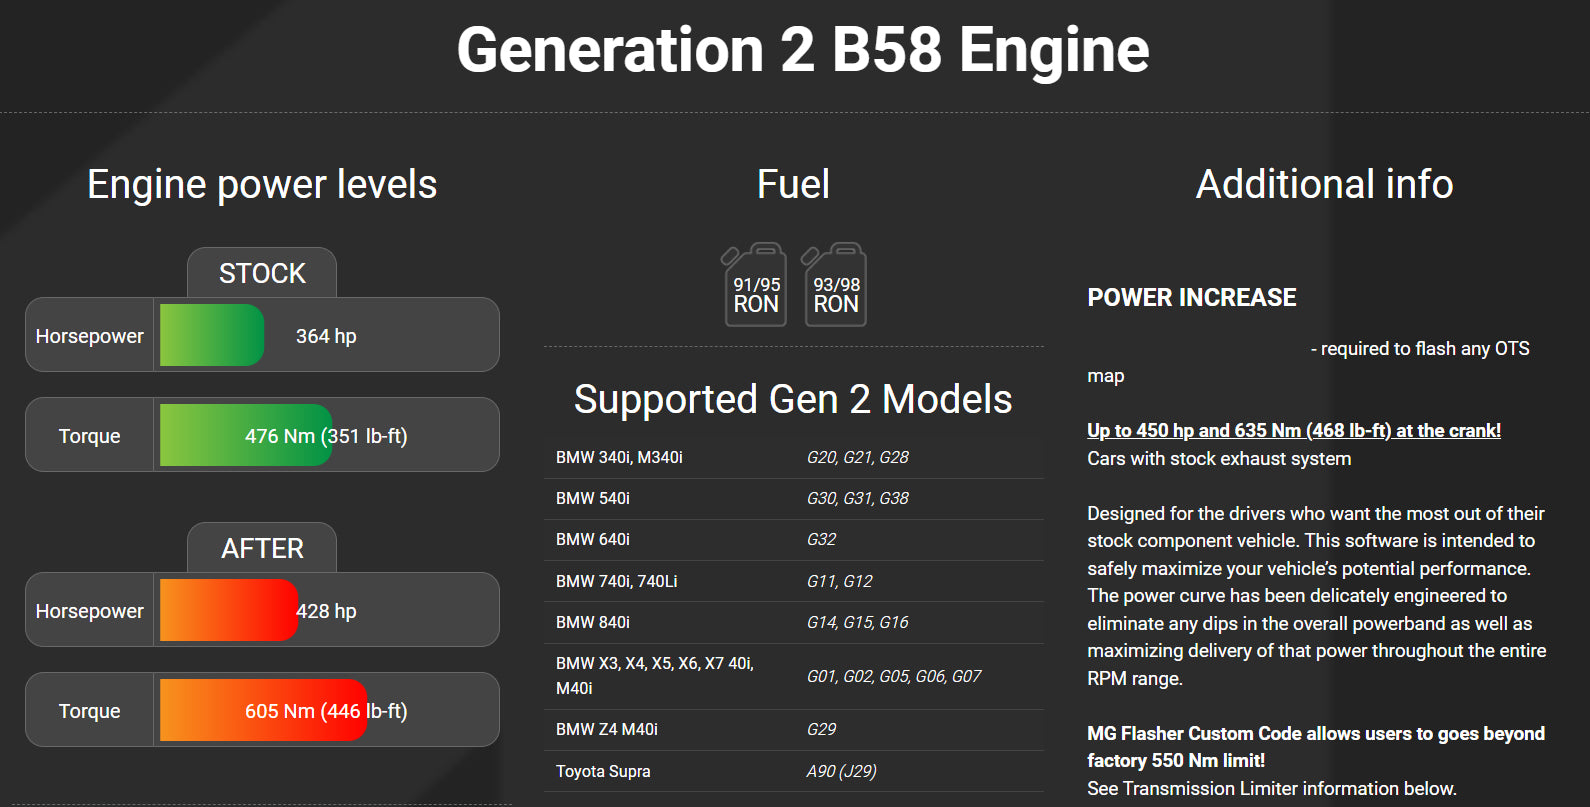Viewport: 1590px width, 807px height.
Task: Select the 'BMW 340i, M340i' model row
Action: click(794, 457)
